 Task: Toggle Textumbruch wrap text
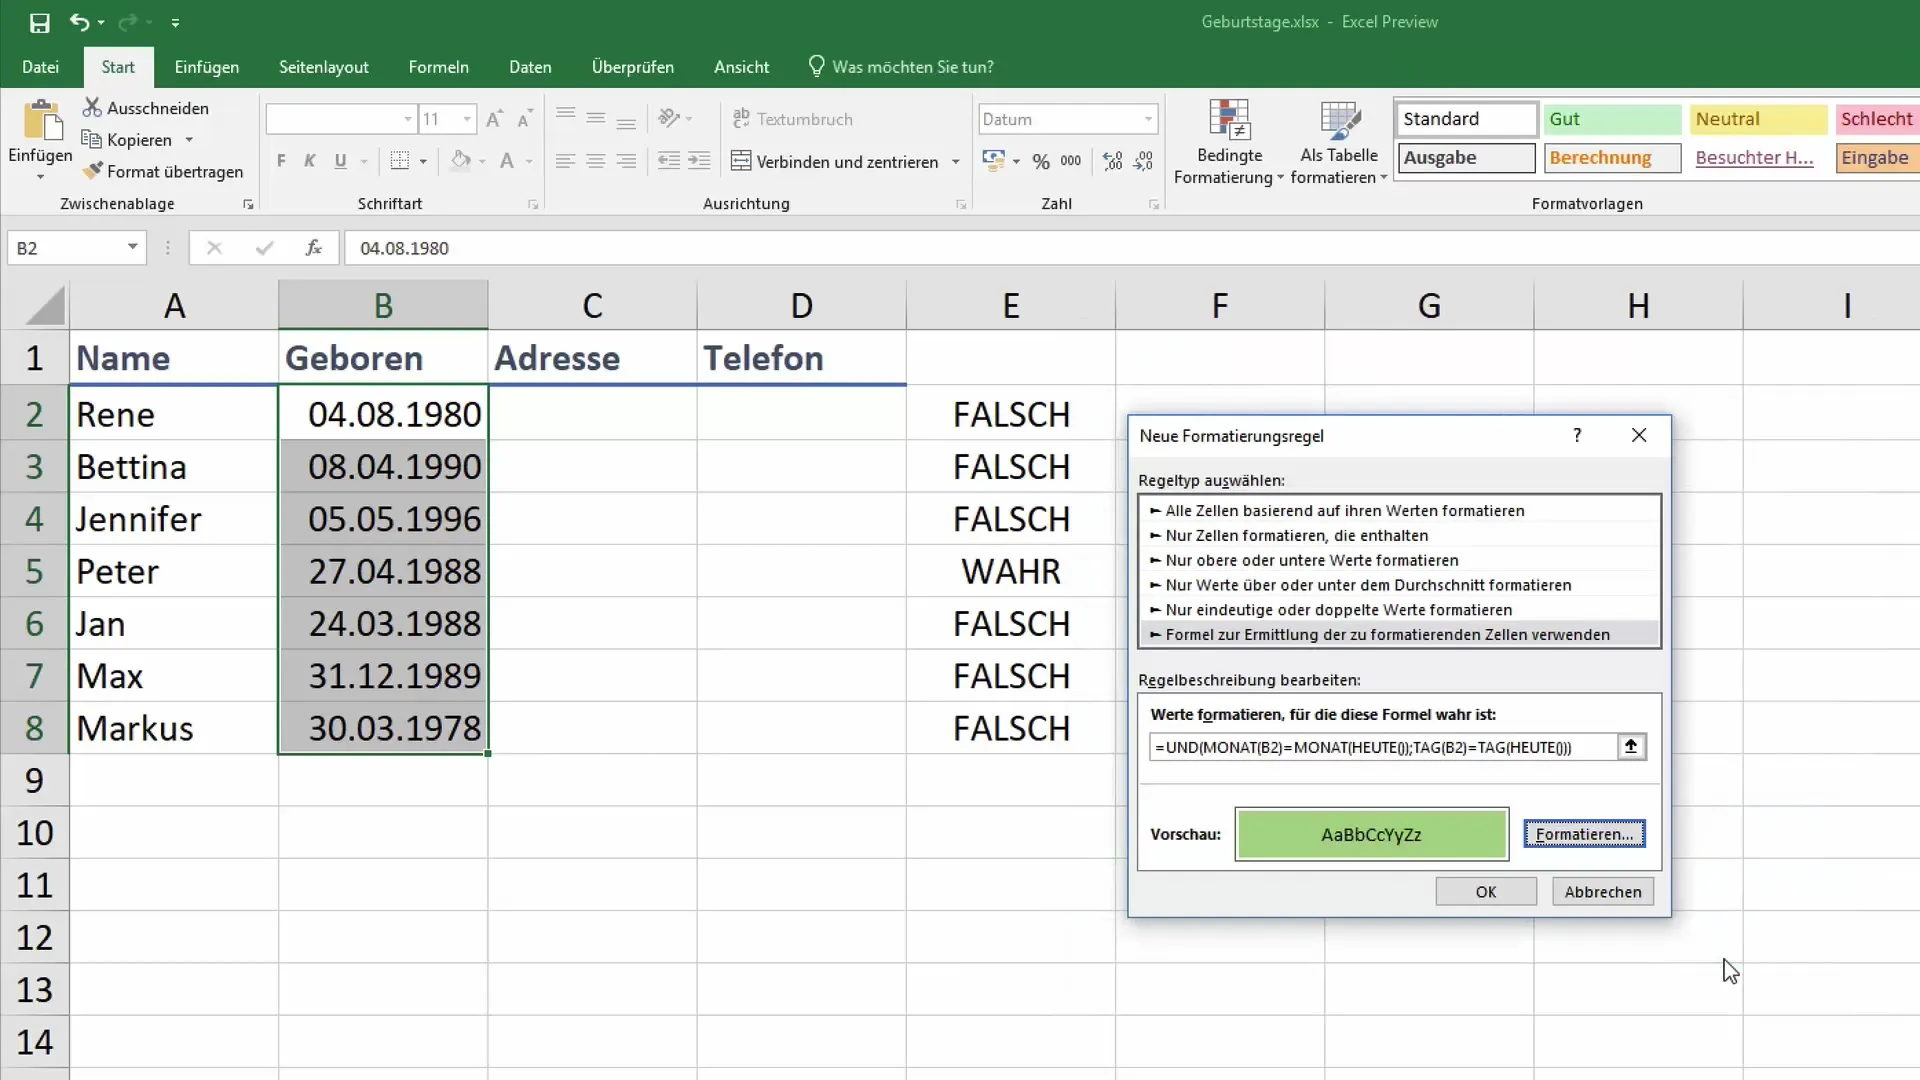pyautogui.click(x=792, y=119)
